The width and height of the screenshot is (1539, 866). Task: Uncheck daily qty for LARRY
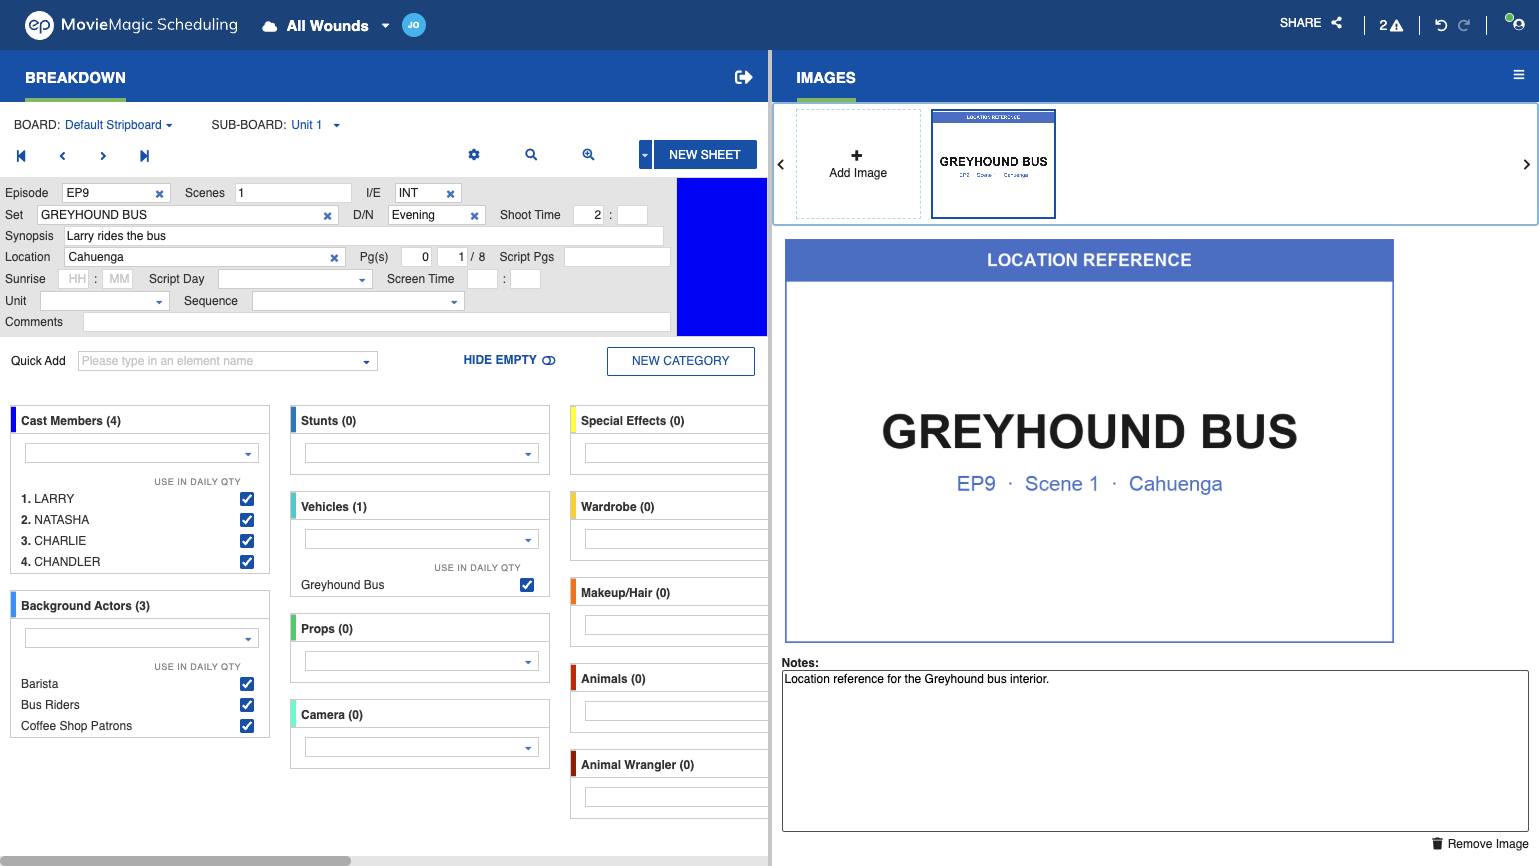(x=247, y=499)
